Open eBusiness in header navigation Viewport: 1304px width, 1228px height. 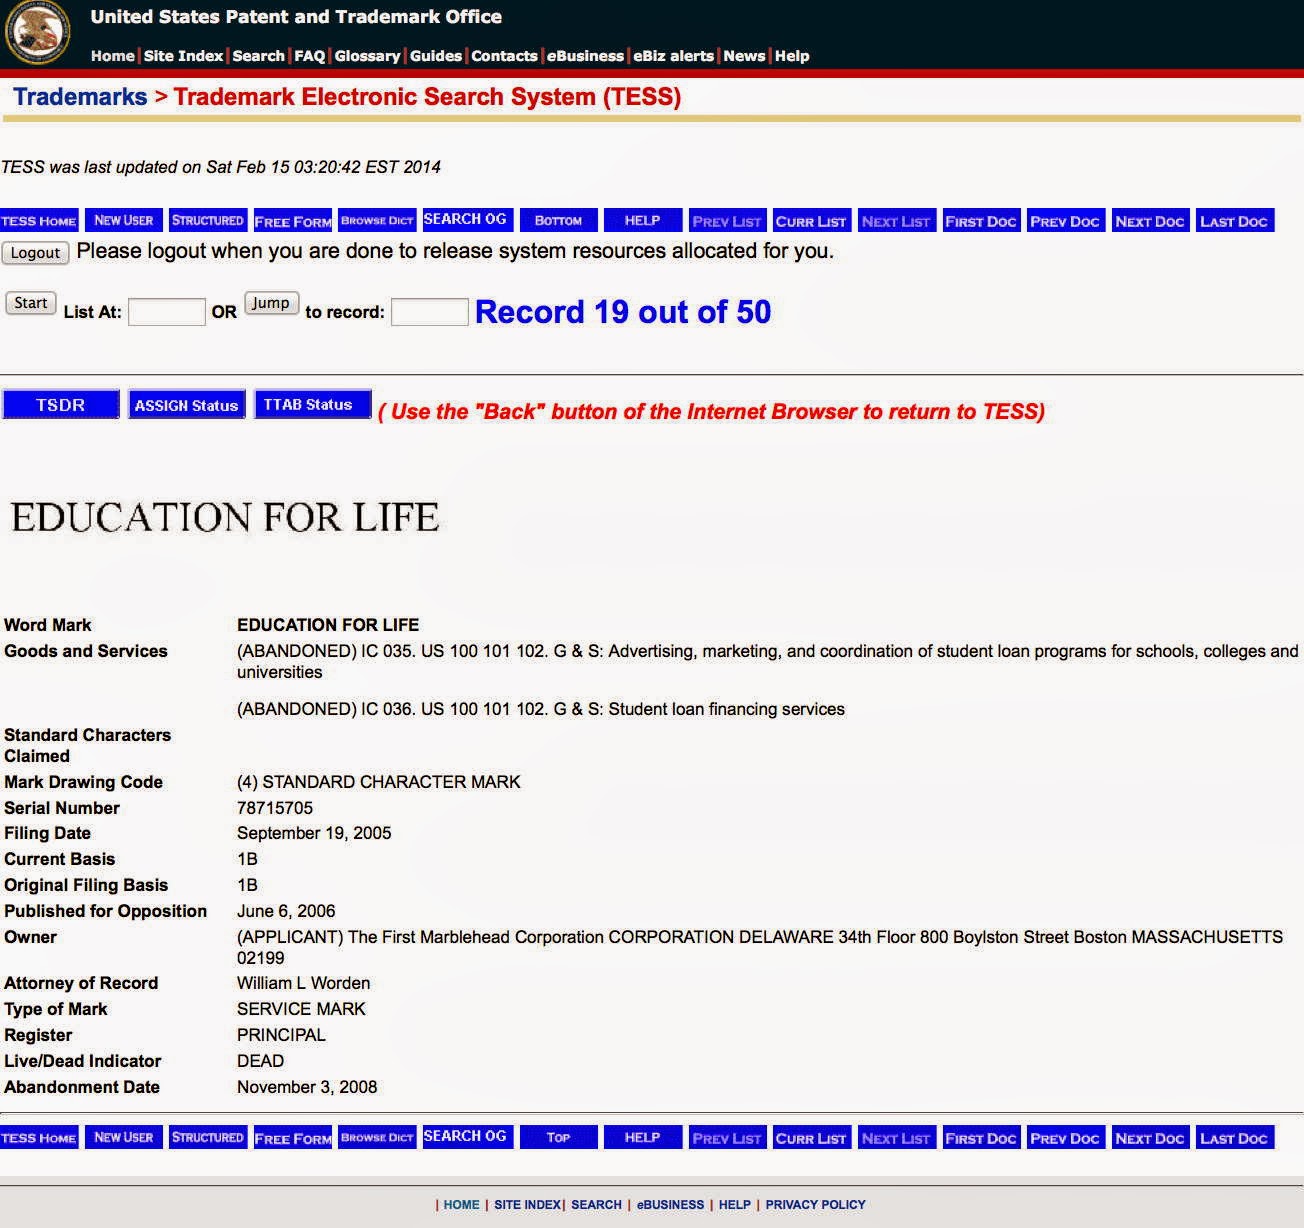tap(585, 56)
